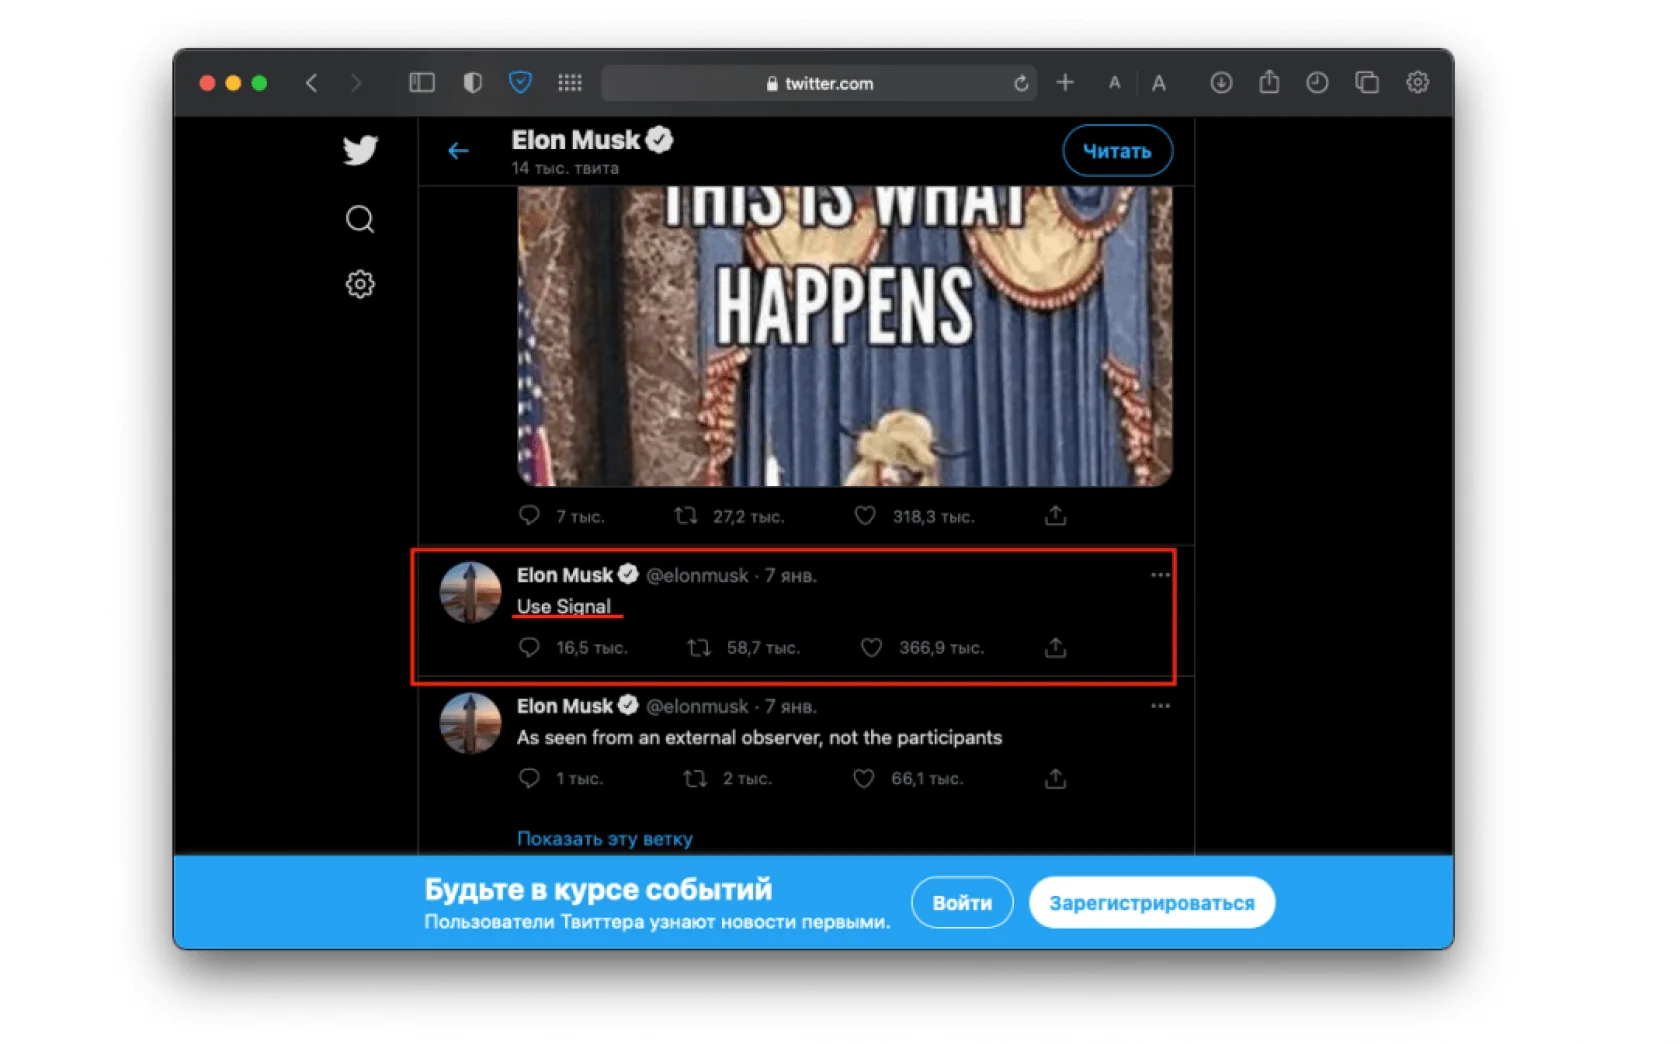Maximize the Safari window with green button
Viewport: 1680px width, 1044px height.
tap(259, 83)
